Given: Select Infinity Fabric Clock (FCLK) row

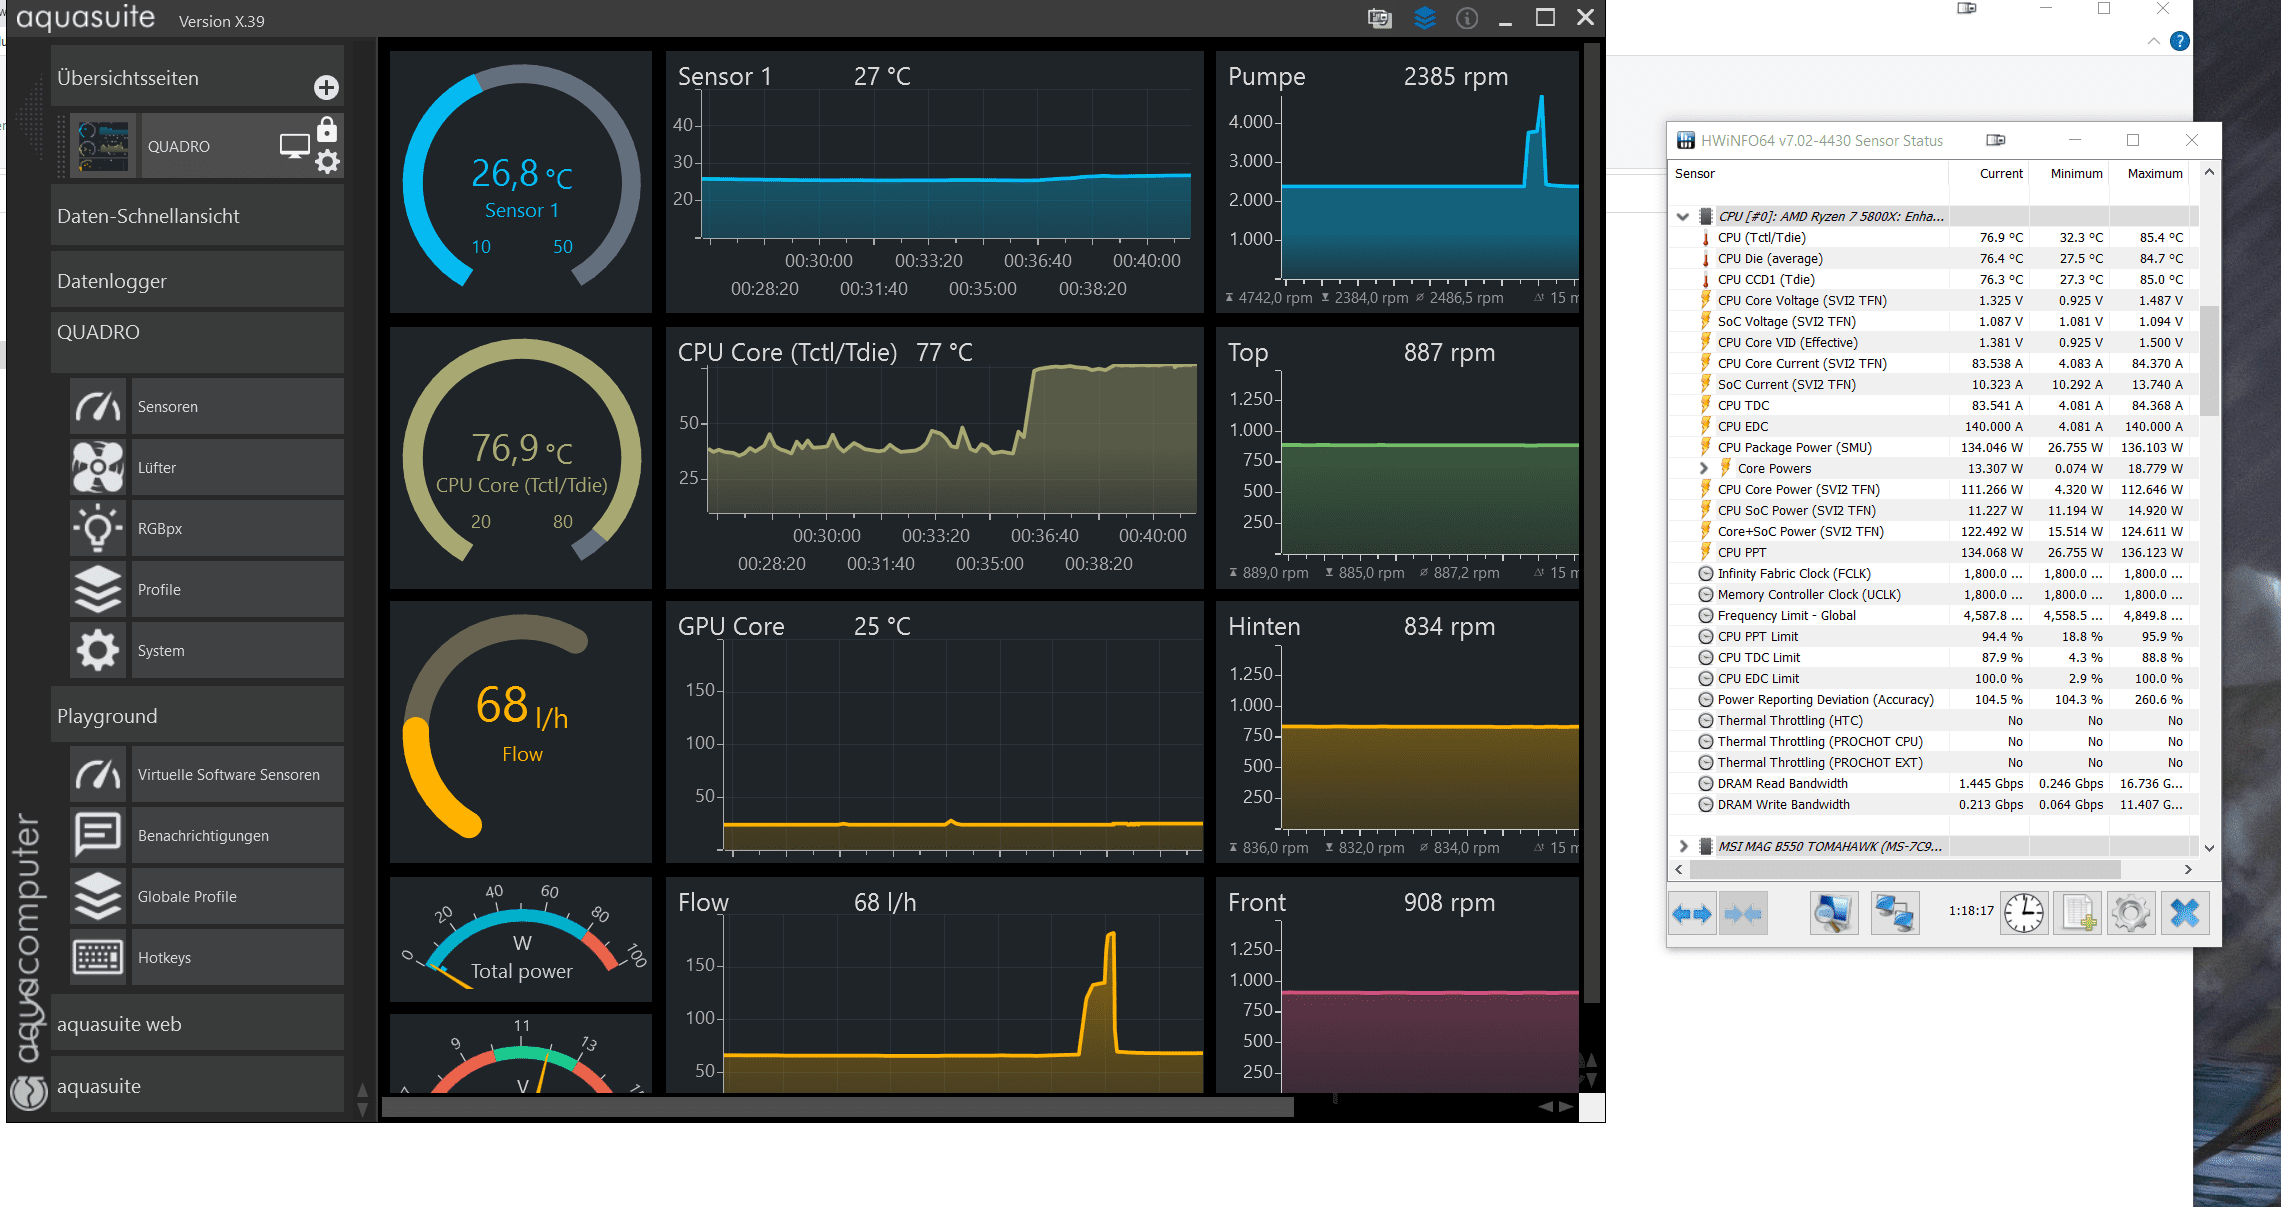Looking at the screenshot, I should 1933,574.
